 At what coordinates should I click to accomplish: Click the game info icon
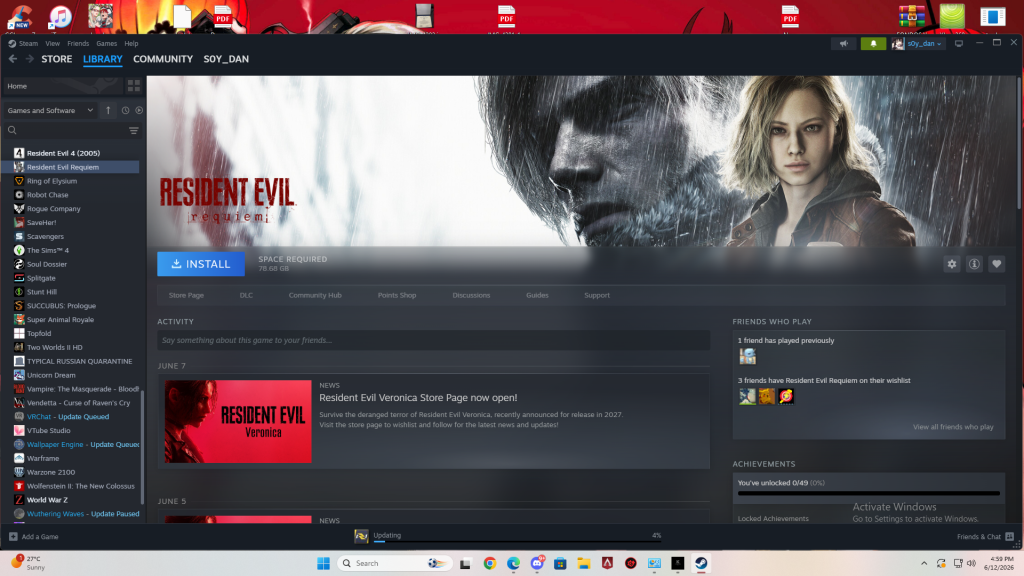974,264
